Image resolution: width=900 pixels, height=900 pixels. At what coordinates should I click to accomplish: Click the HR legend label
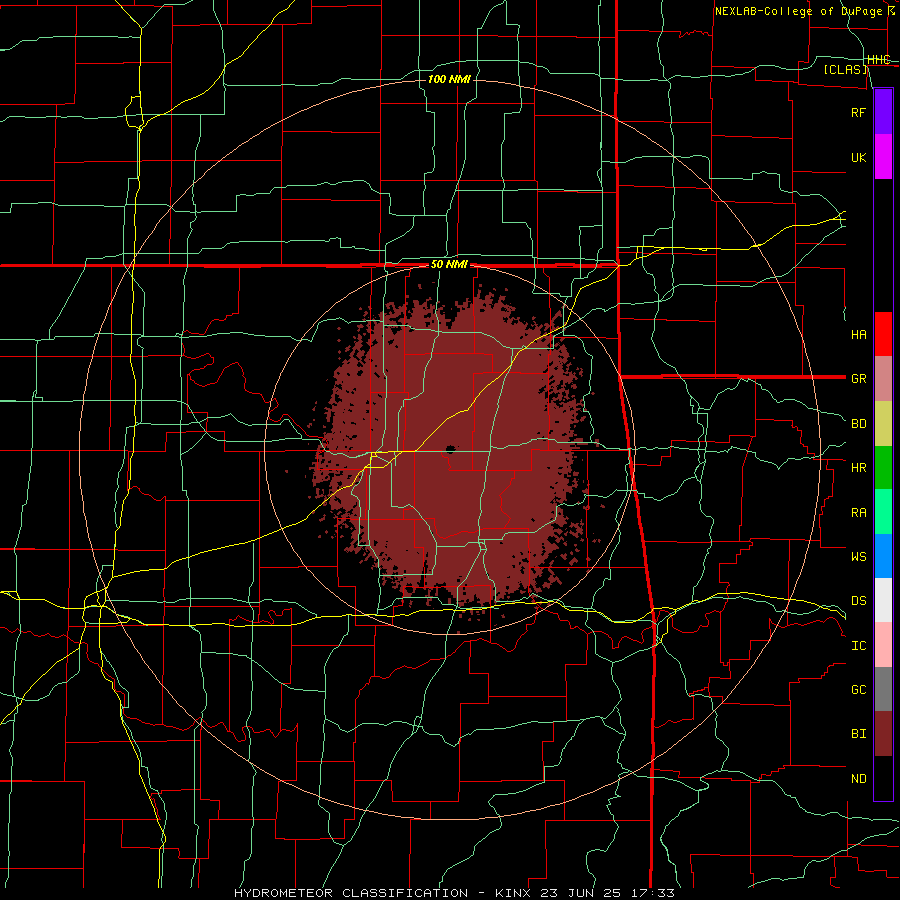point(859,468)
